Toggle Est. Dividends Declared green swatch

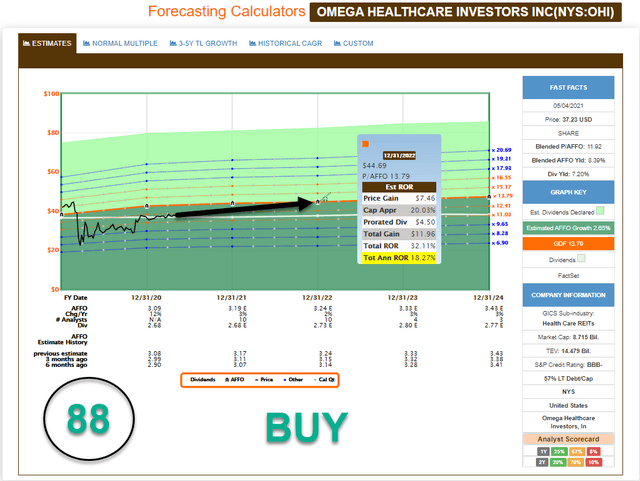tap(600, 211)
